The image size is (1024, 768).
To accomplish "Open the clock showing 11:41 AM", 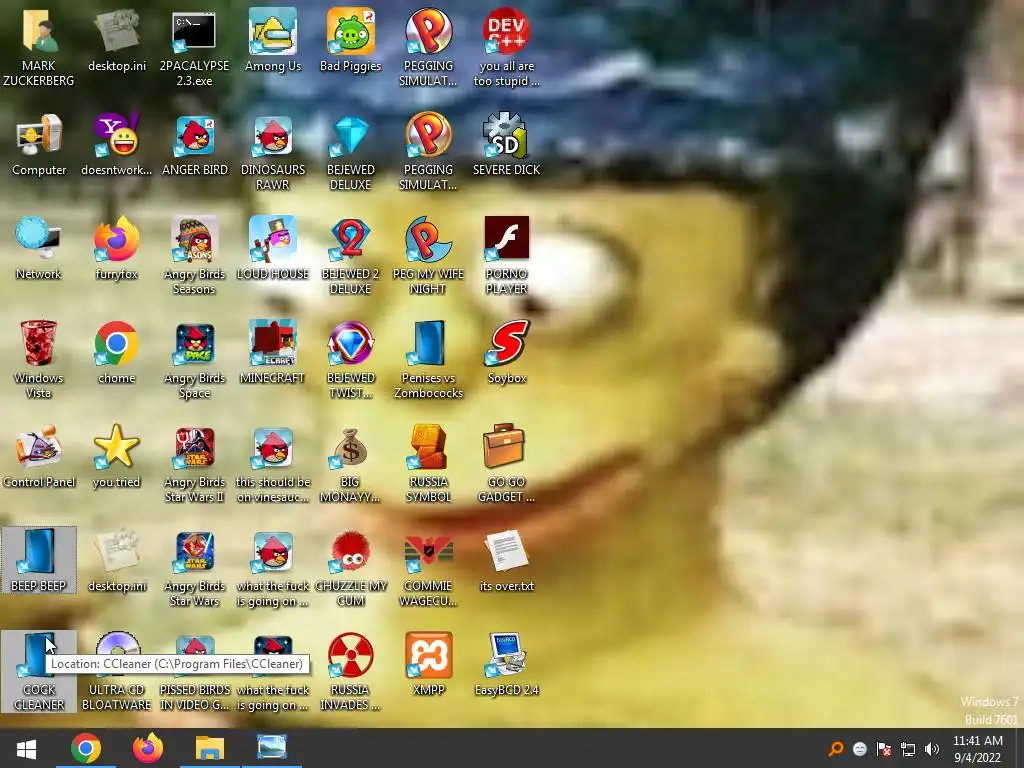I will (978, 748).
